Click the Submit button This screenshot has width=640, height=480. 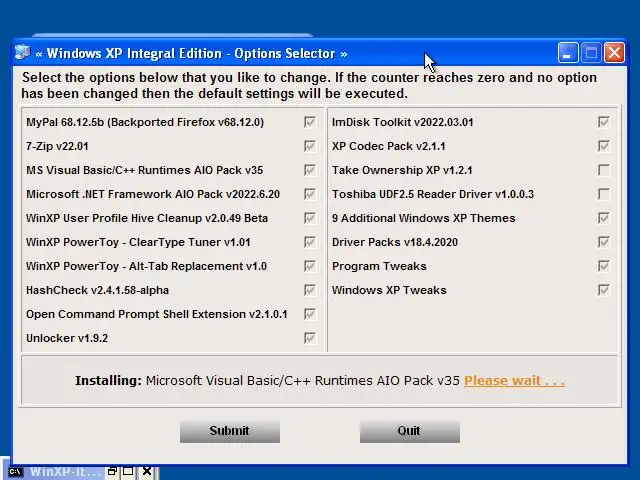pyautogui.click(x=230, y=431)
